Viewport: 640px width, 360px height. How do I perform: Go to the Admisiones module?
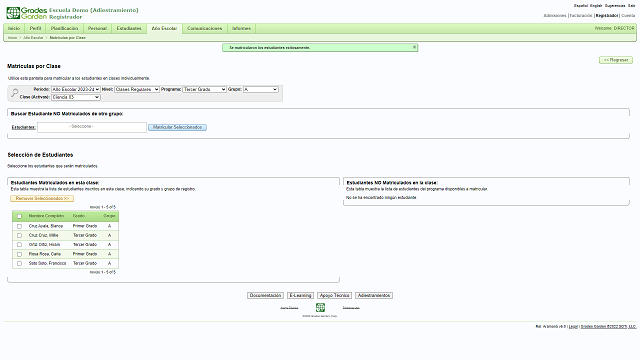click(555, 16)
